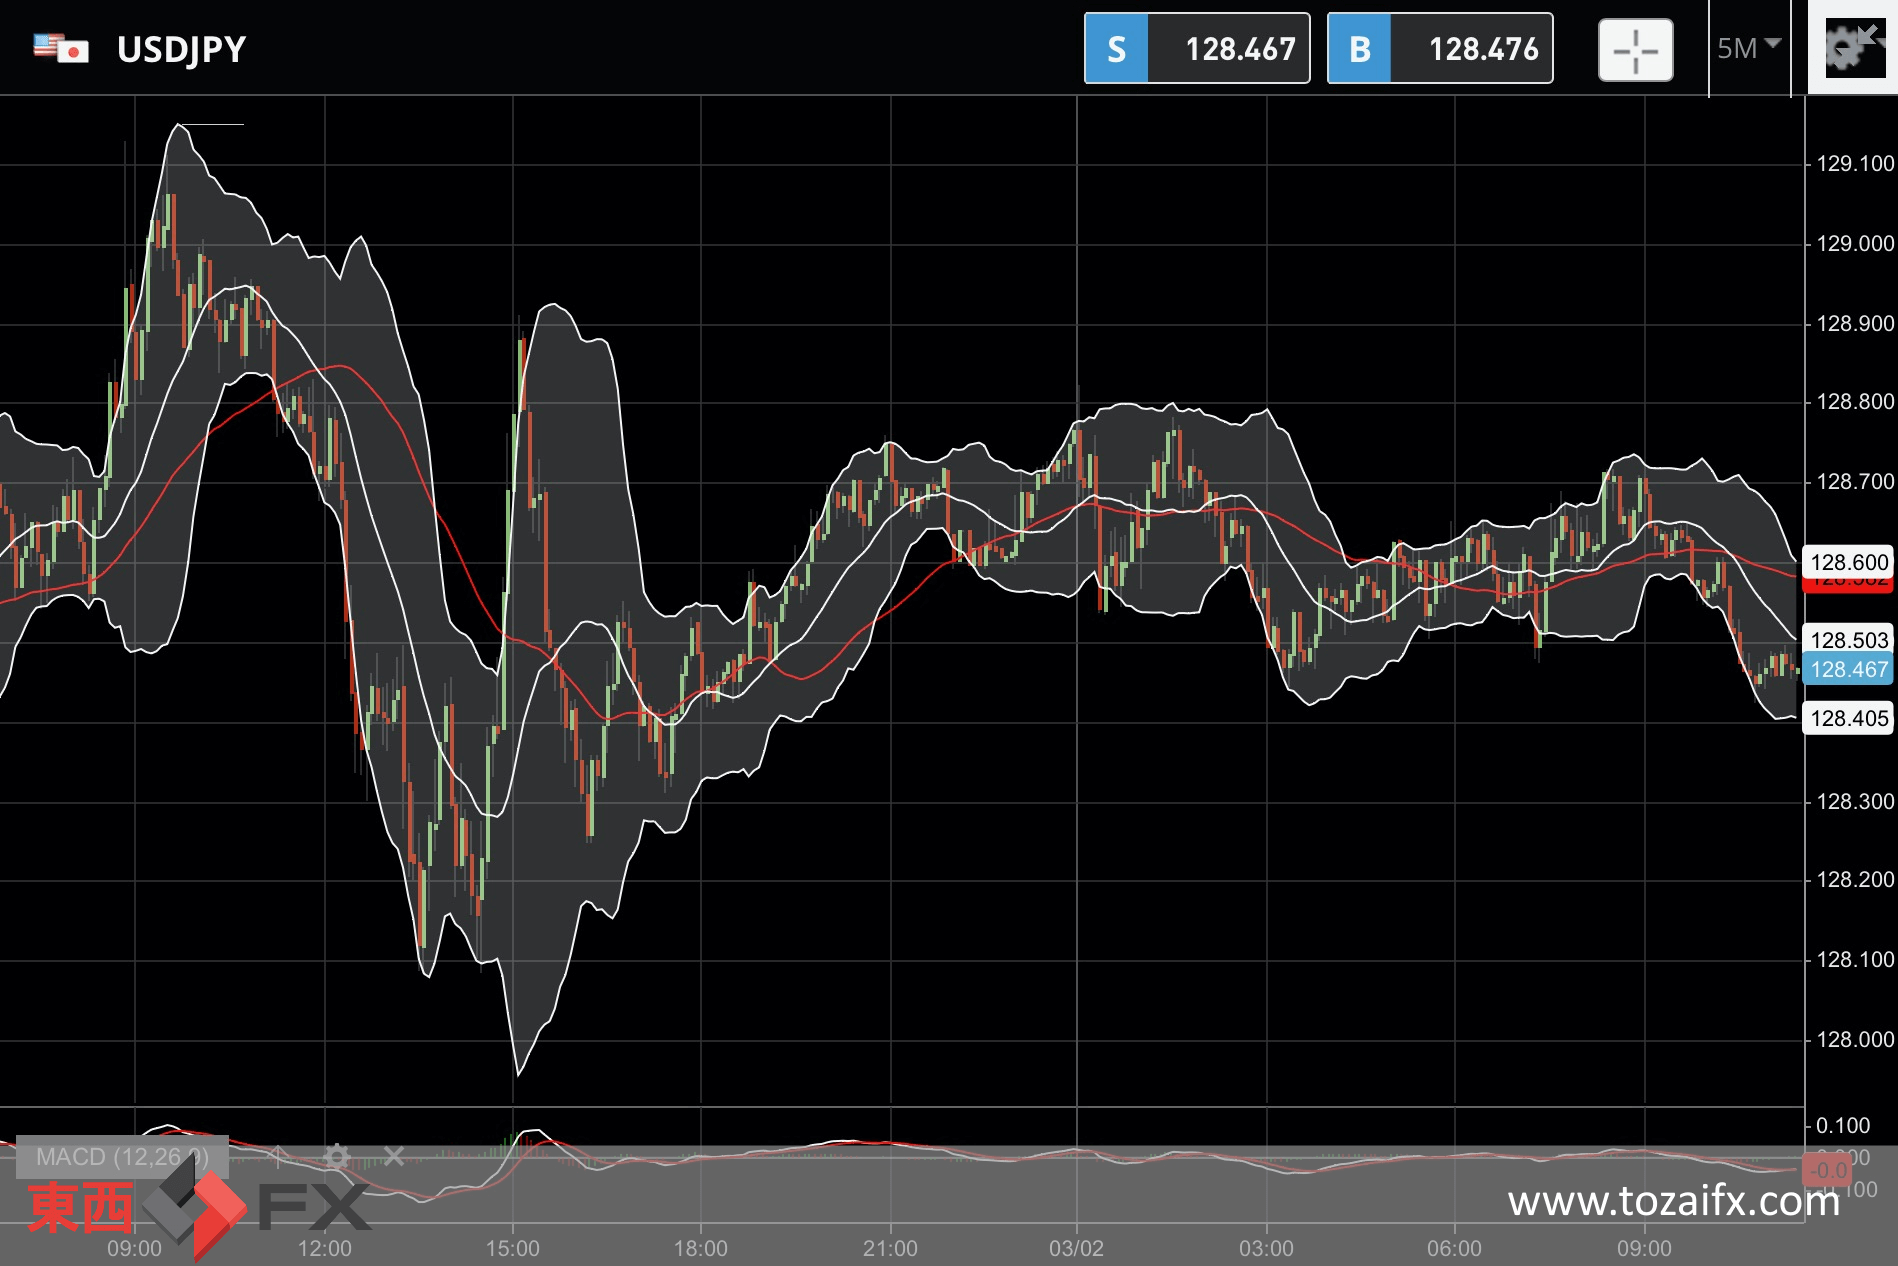Click the S sell price button
The width and height of the screenshot is (1898, 1266).
pyautogui.click(x=1197, y=48)
